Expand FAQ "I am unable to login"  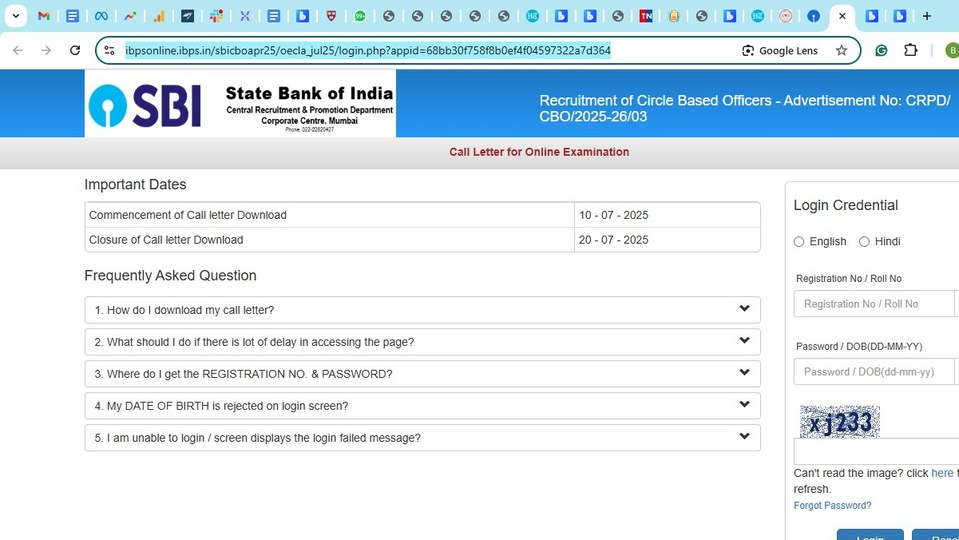pos(423,438)
